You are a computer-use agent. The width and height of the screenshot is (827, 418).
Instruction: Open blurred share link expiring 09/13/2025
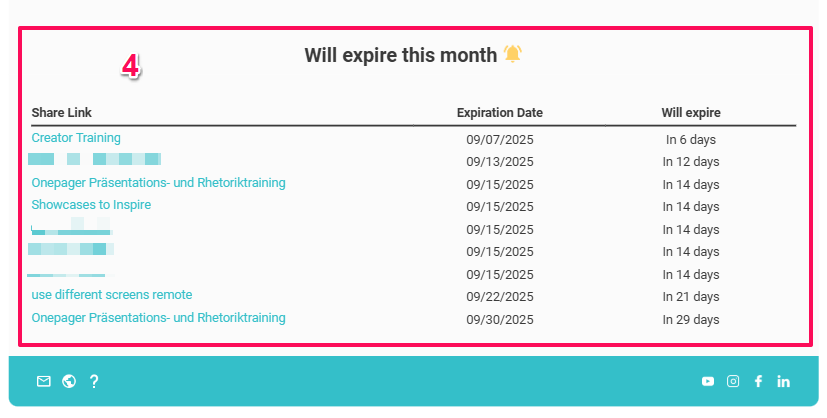[x=95, y=160]
